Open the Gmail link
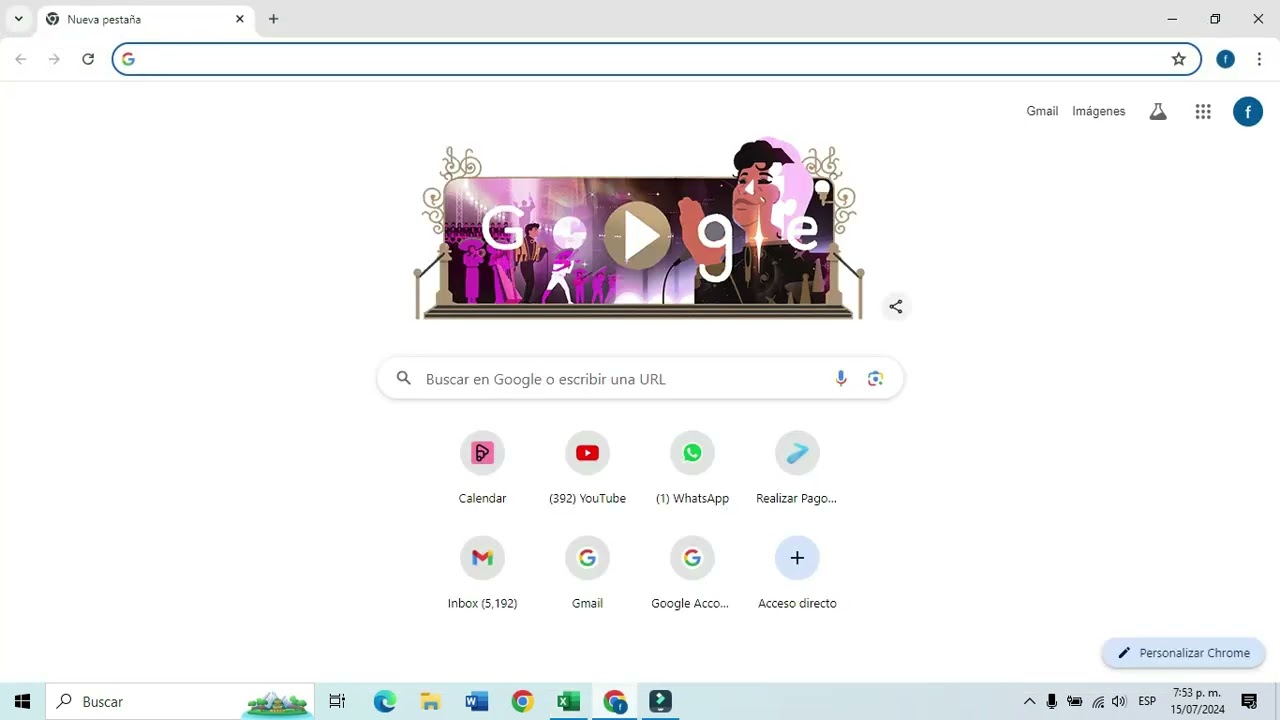The width and height of the screenshot is (1280, 720). pyautogui.click(x=1042, y=111)
